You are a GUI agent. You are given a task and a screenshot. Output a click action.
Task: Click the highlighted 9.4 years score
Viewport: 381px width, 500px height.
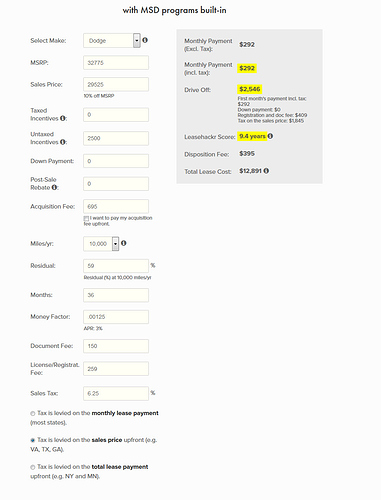pos(252,136)
